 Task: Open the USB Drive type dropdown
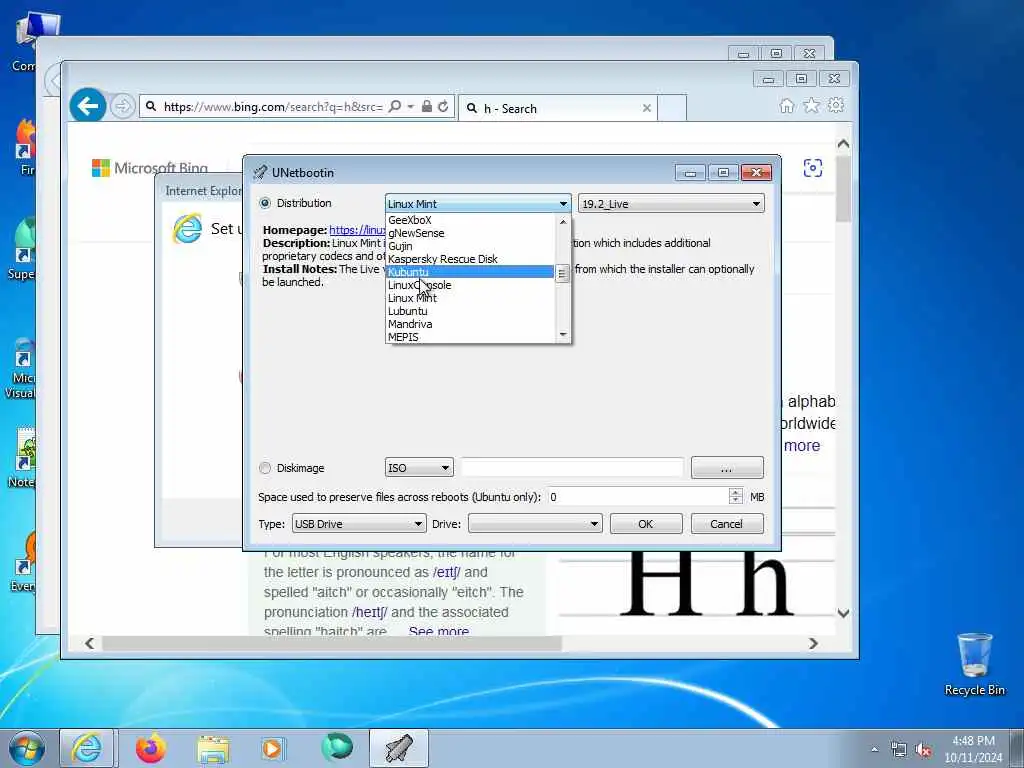[x=359, y=524]
